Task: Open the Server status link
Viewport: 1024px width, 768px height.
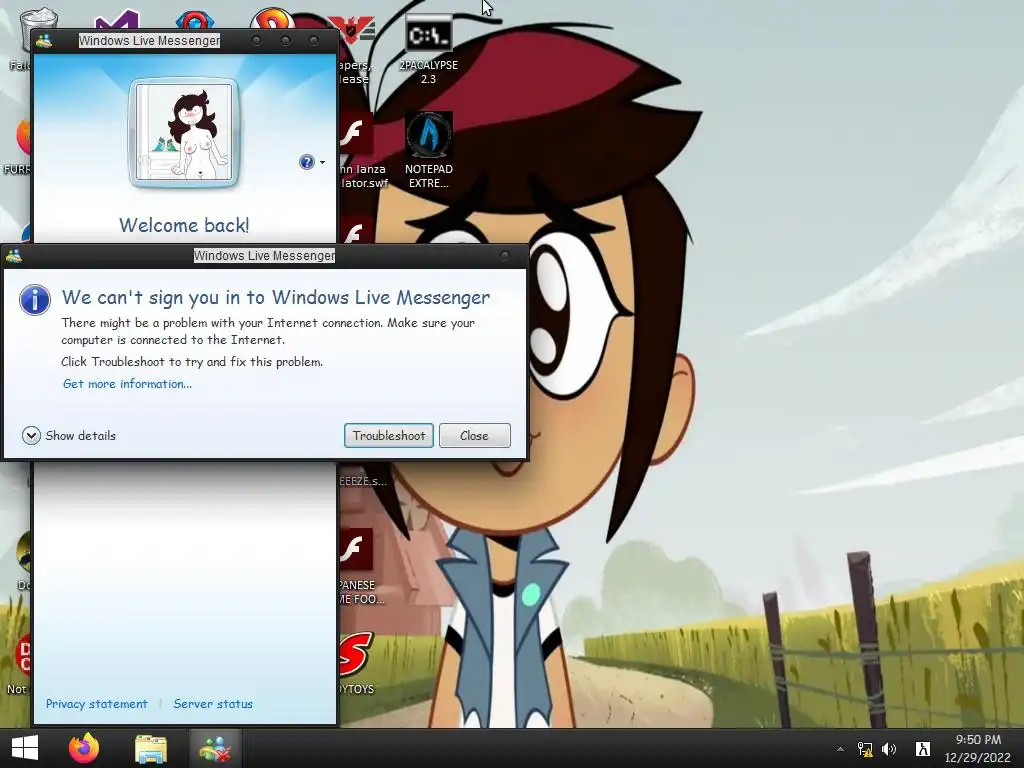Action: coord(213,704)
